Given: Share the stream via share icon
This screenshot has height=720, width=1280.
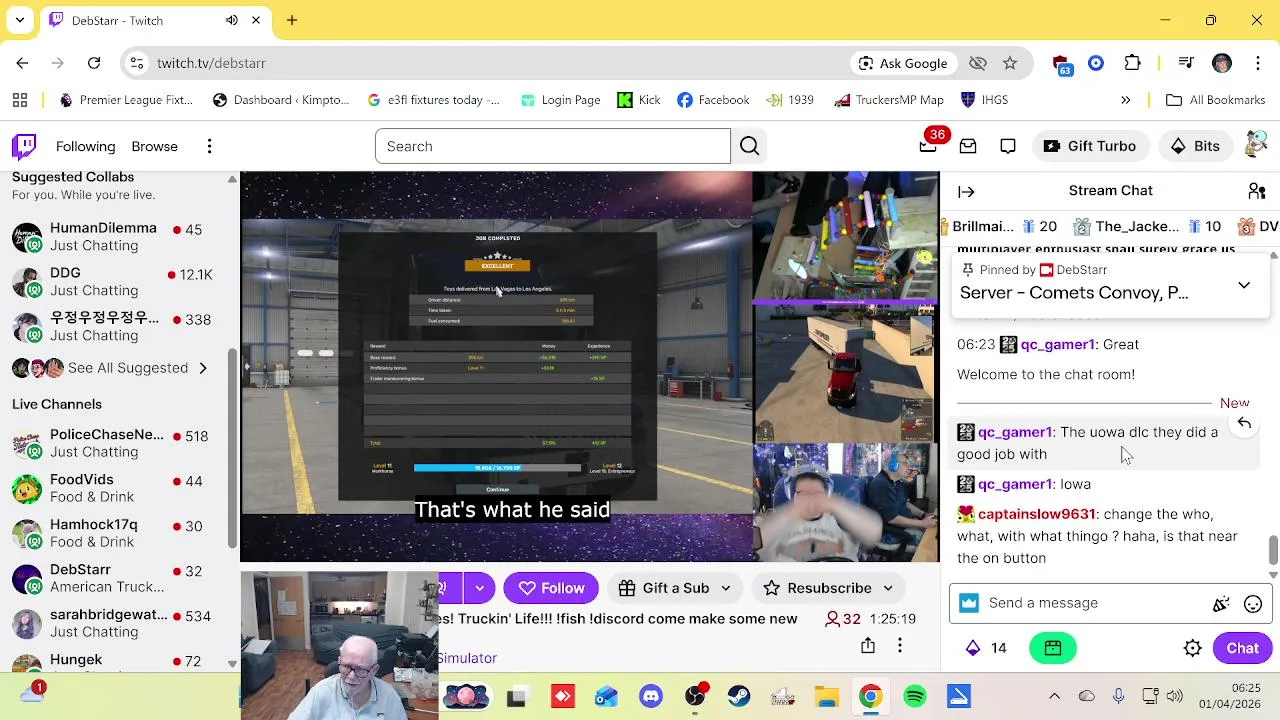Looking at the screenshot, I should (868, 646).
